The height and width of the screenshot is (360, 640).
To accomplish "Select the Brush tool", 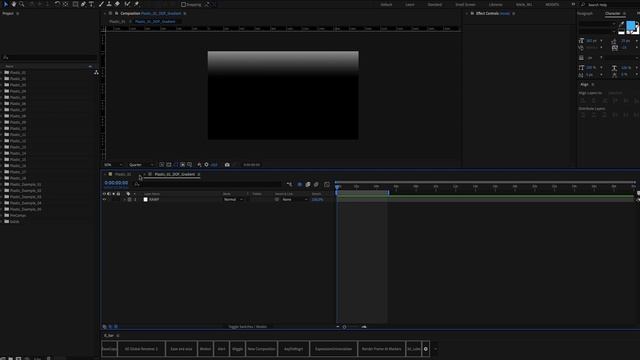I will point(101,4).
